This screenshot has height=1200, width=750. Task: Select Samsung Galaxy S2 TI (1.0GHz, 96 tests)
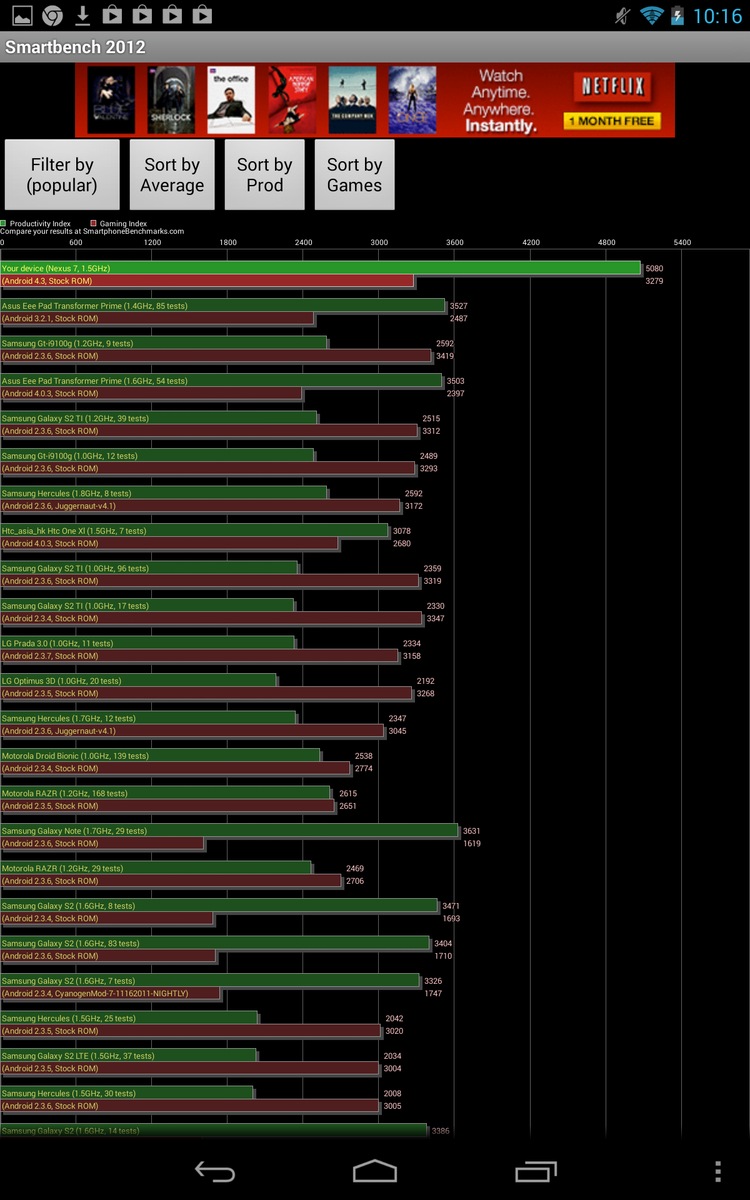tap(149, 568)
